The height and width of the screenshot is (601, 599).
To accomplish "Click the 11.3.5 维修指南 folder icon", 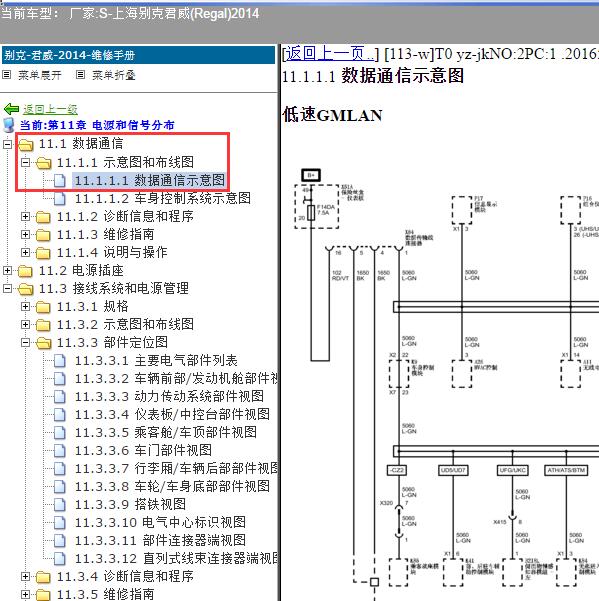I will [43, 595].
